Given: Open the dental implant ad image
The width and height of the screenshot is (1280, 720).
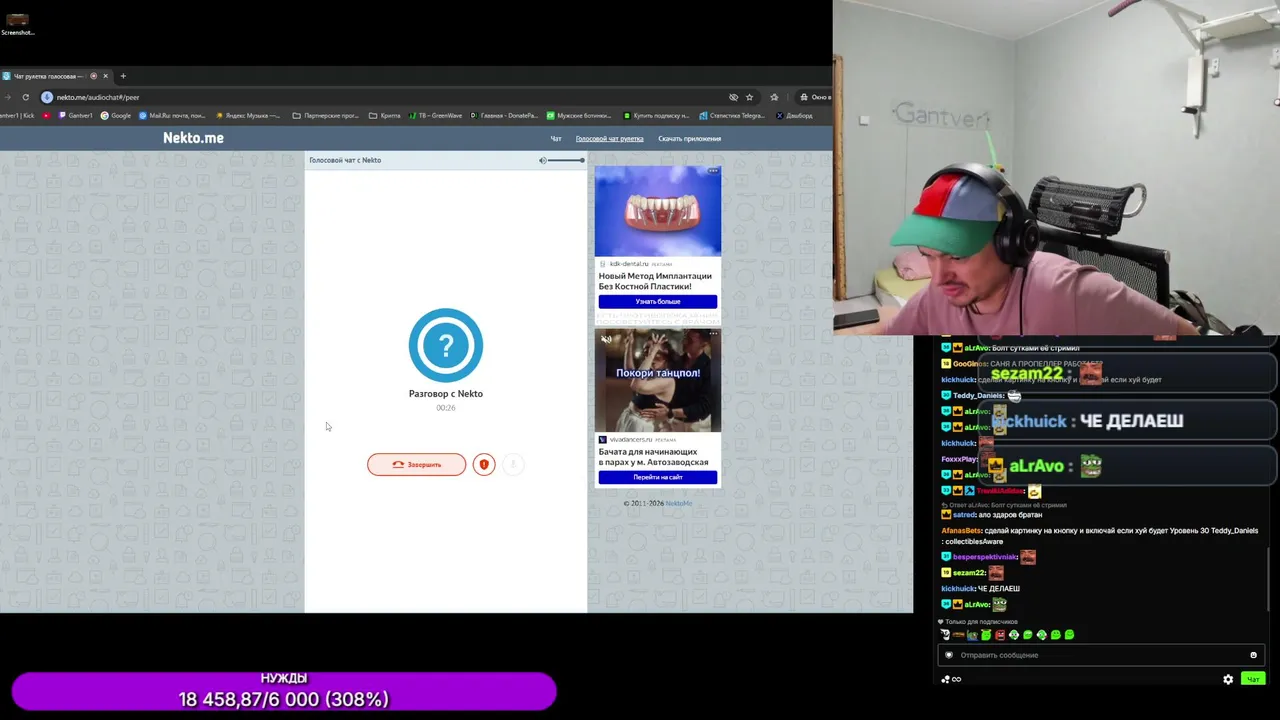Looking at the screenshot, I should tap(657, 211).
